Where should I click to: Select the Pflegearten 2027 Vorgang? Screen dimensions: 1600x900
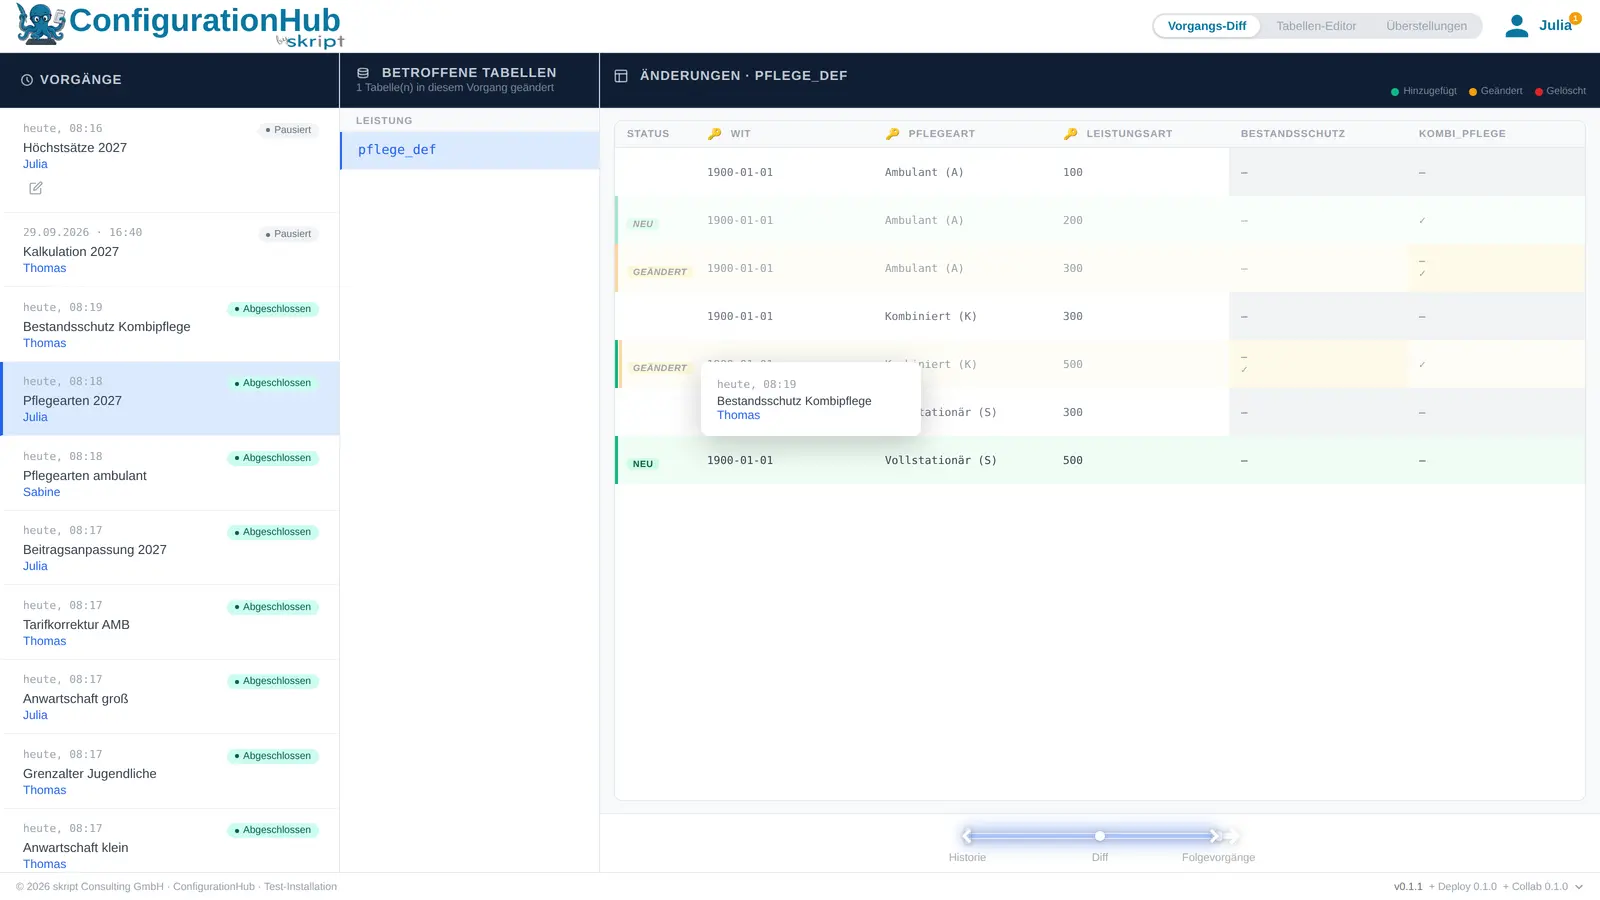tap(170, 399)
